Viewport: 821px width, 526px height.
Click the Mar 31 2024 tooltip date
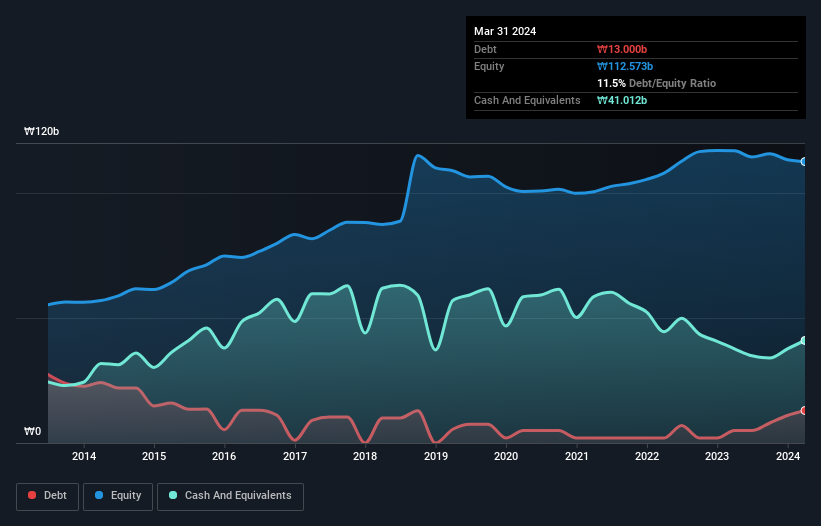pyautogui.click(x=505, y=31)
